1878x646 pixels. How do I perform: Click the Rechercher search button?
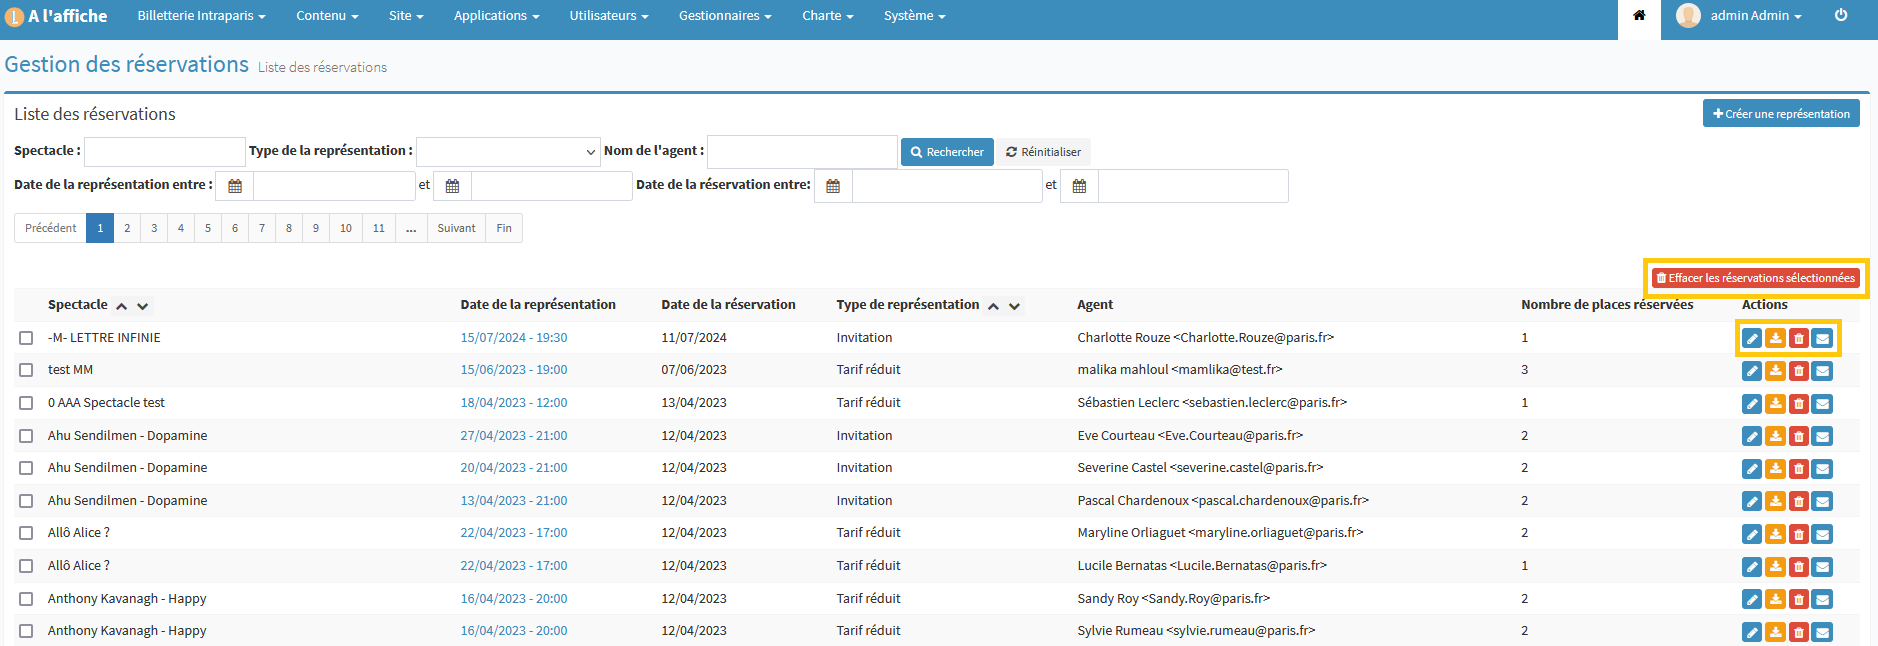[947, 152]
